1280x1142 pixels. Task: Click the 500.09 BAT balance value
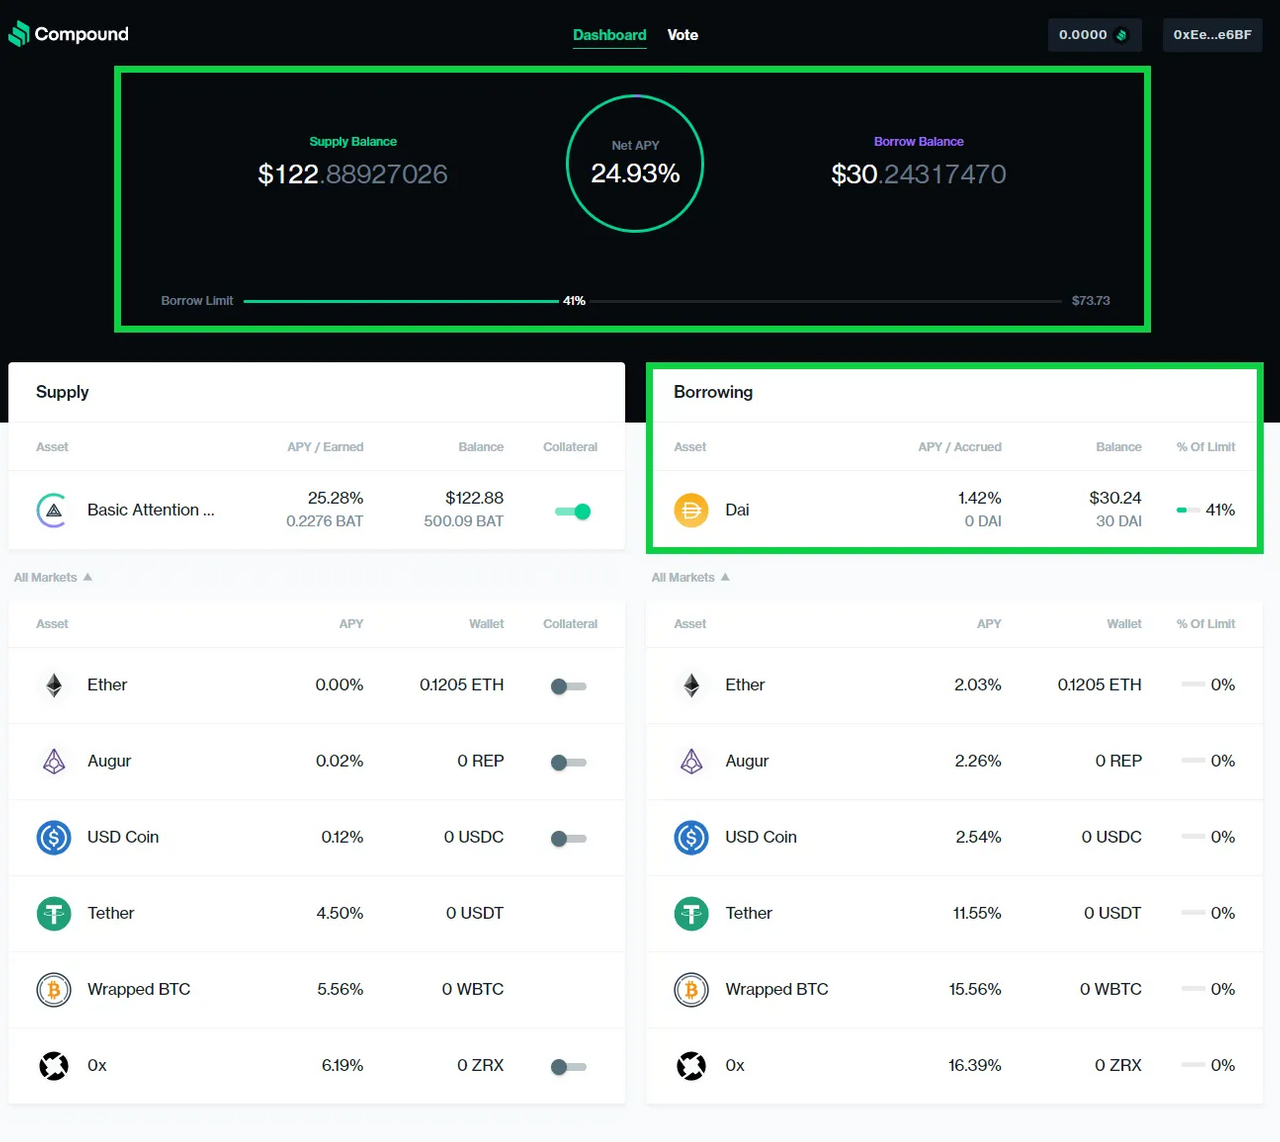click(x=463, y=521)
